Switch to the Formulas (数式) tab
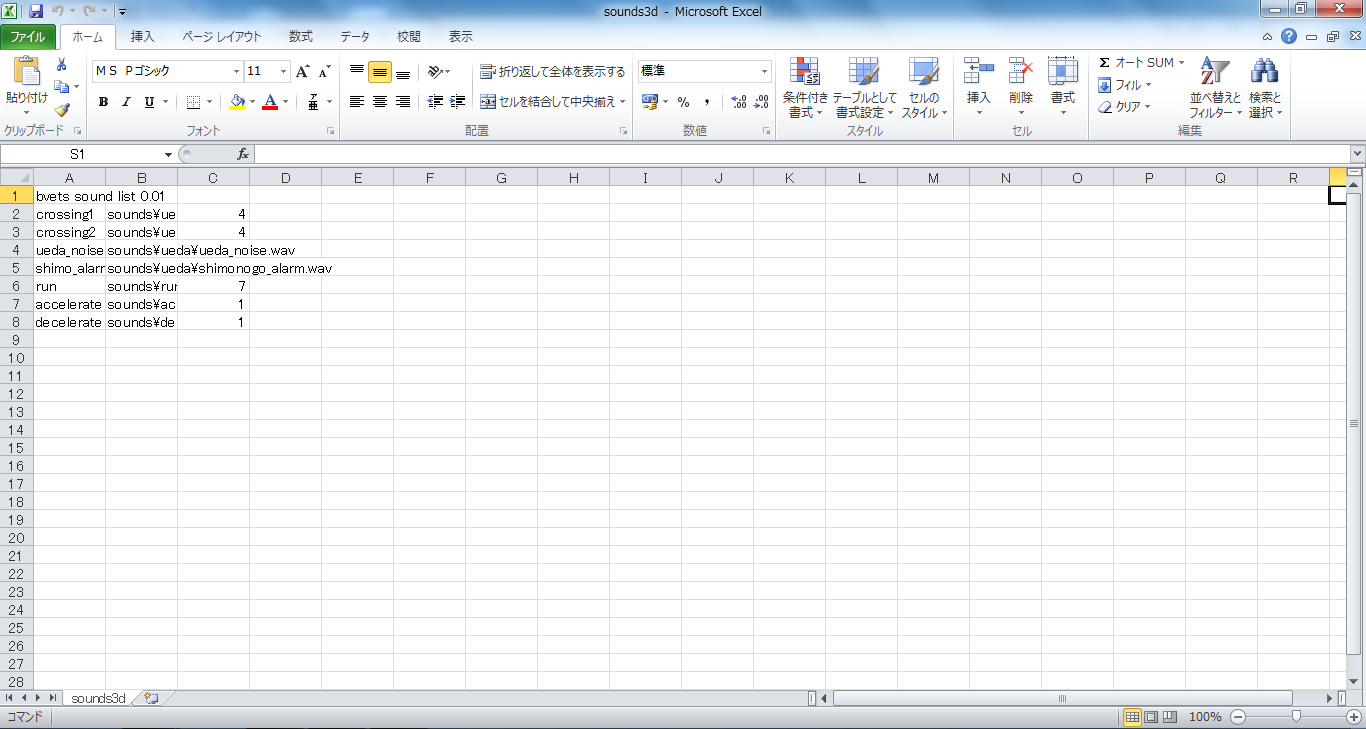The width and height of the screenshot is (1366, 729). (x=301, y=37)
